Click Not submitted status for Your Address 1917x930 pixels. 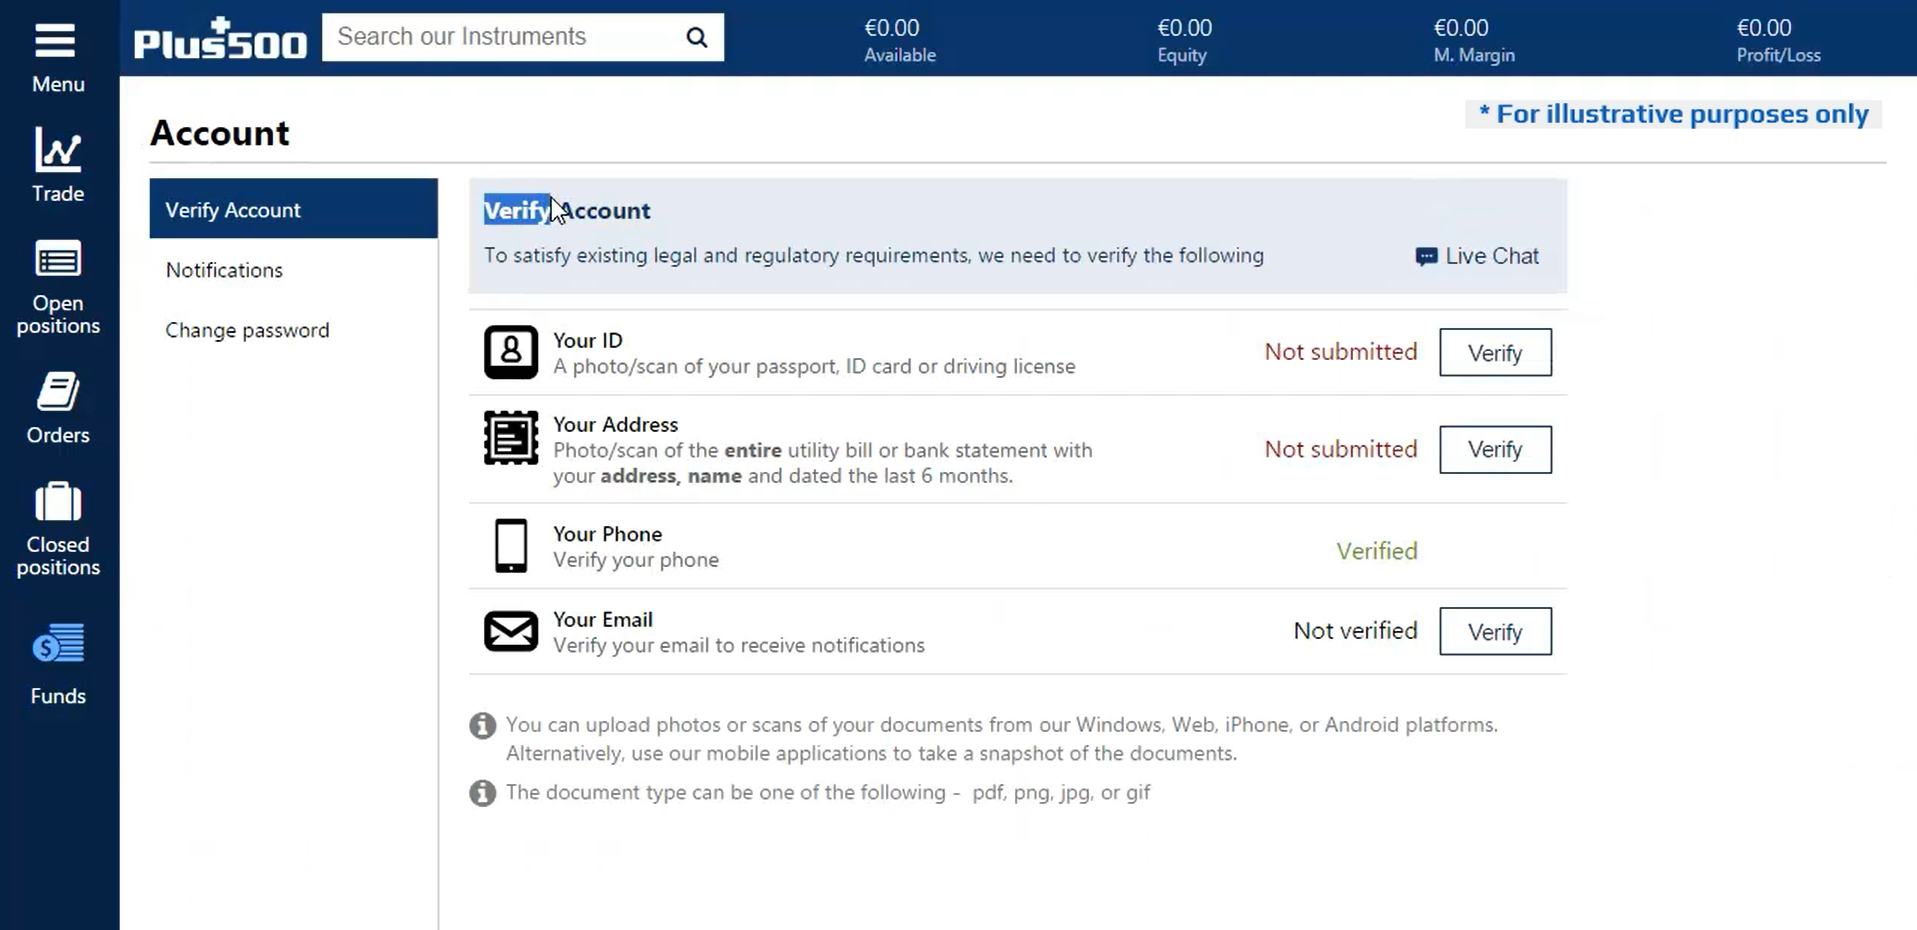1341,449
